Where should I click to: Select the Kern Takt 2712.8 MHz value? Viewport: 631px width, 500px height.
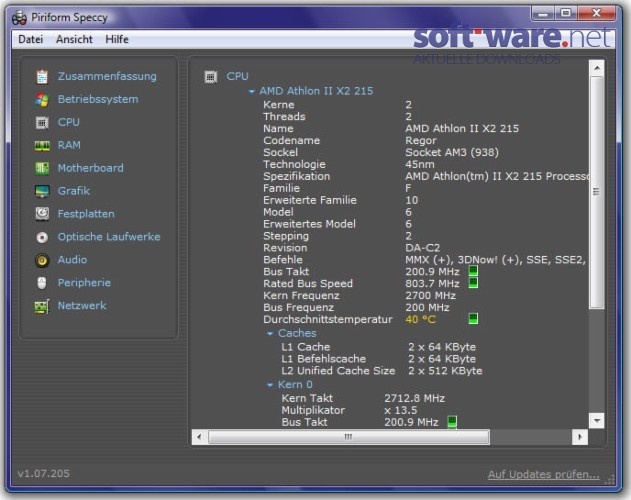(414, 398)
